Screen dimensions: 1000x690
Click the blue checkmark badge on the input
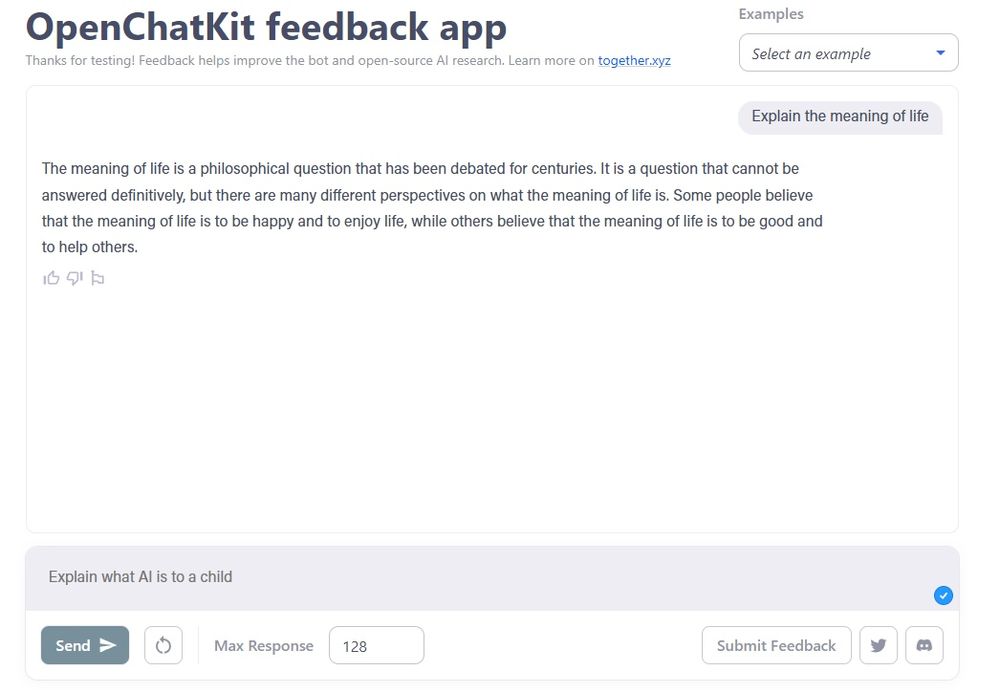point(943,595)
